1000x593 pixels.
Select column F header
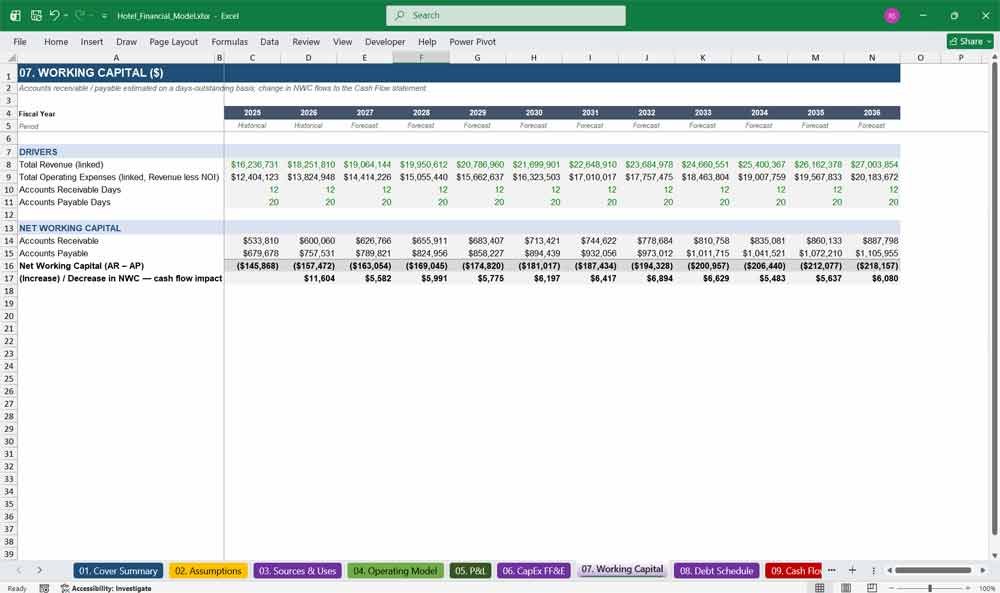[421, 57]
